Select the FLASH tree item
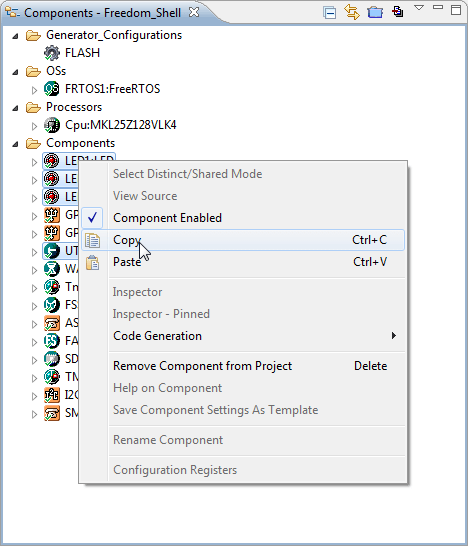The width and height of the screenshot is (468, 546). pyautogui.click(x=83, y=53)
